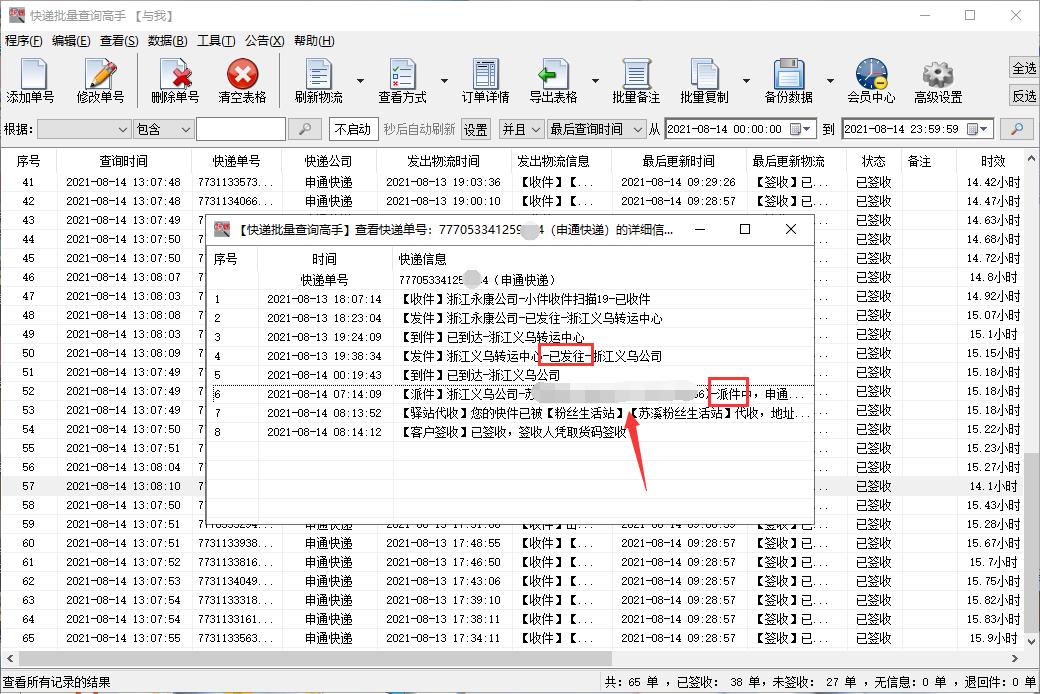Select the 修改单号 pencil icon
Image resolution: width=1040 pixels, height=694 pixels.
pos(103,80)
